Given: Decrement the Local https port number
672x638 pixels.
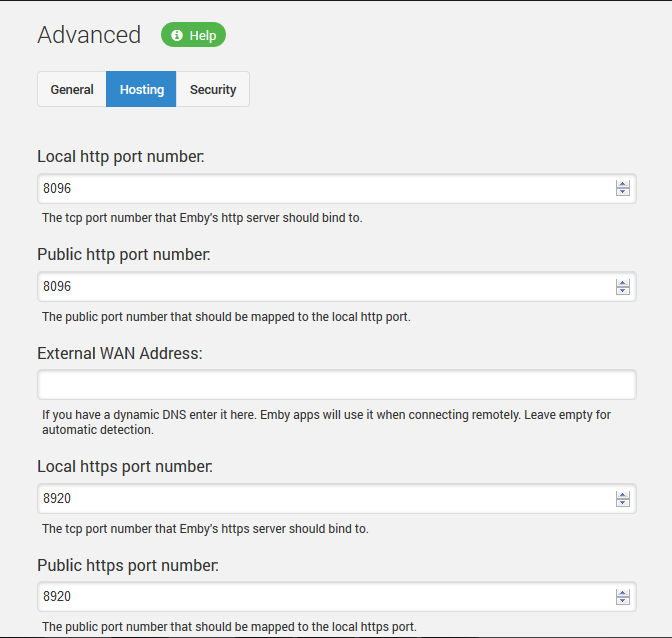Looking at the screenshot, I should [x=623, y=503].
